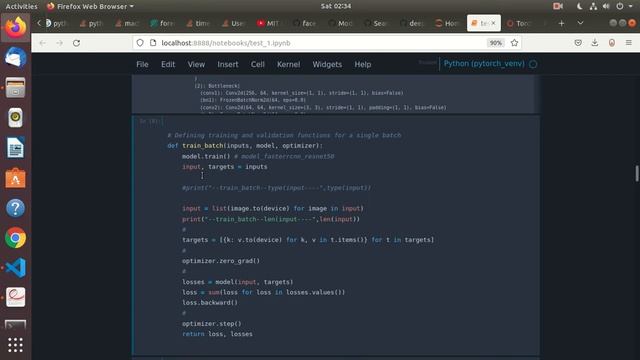Open the power system menu arrow
This screenshot has width=640, height=360.
pos(631,6)
